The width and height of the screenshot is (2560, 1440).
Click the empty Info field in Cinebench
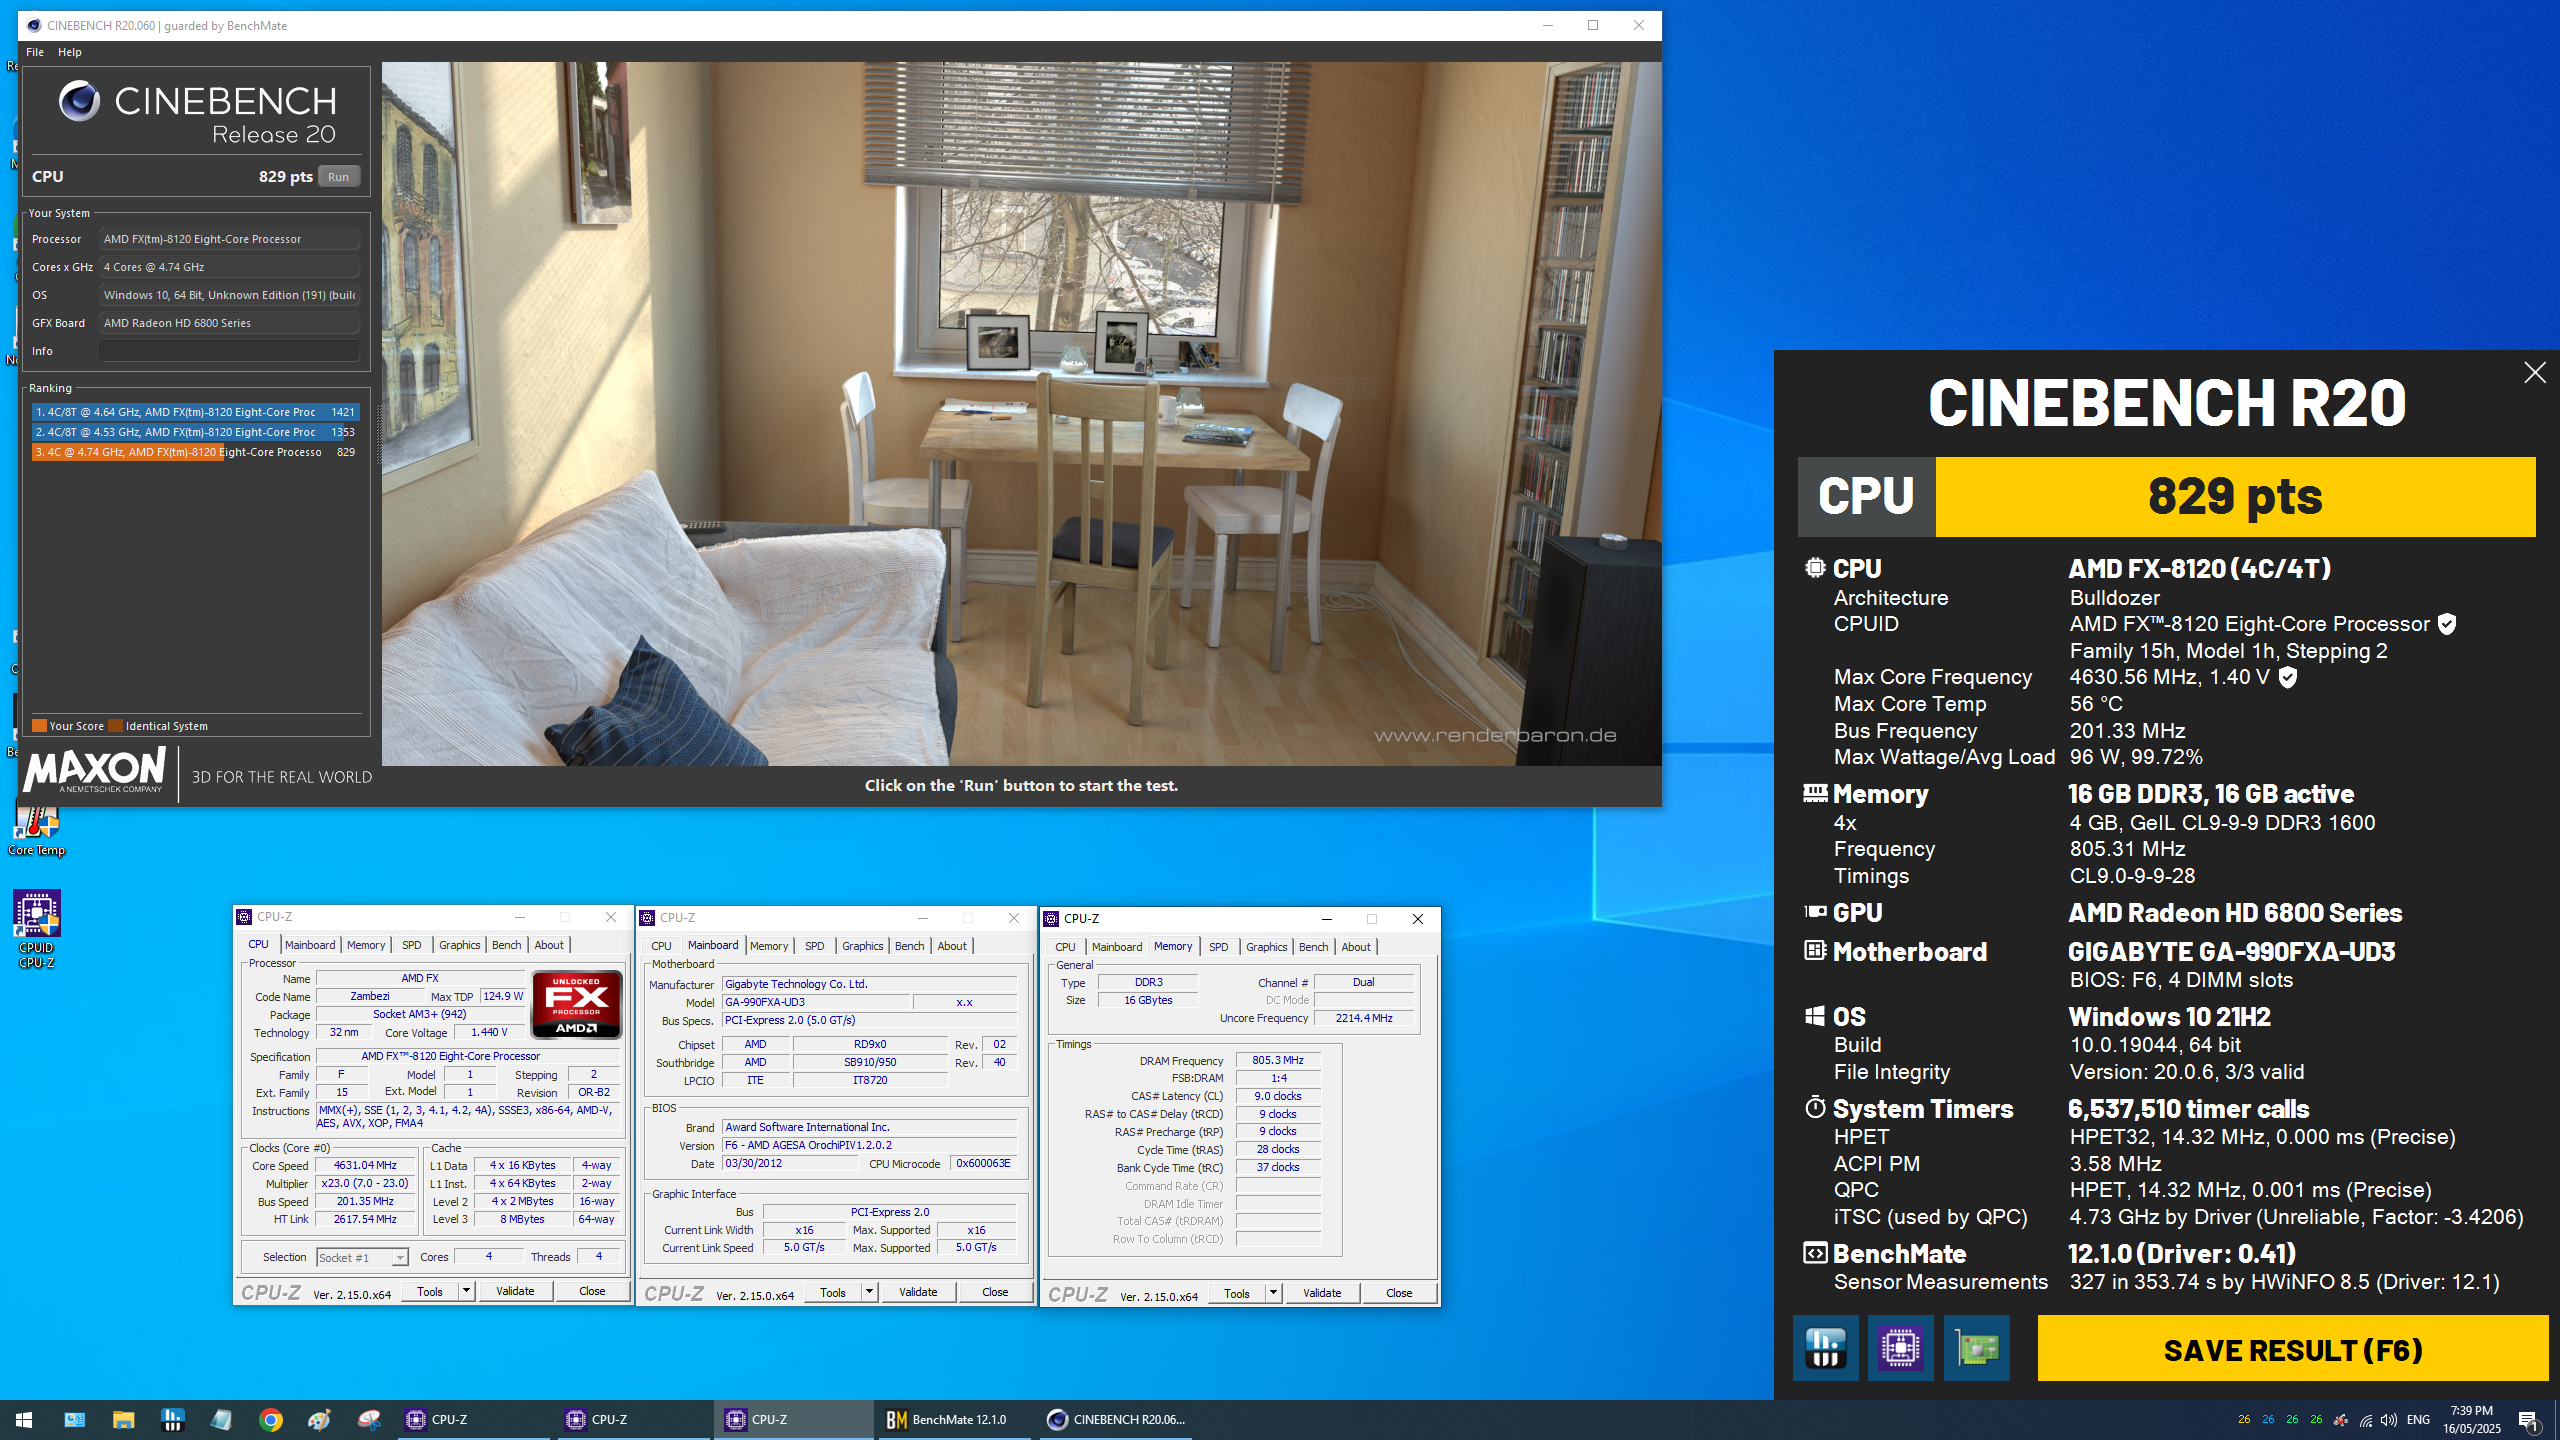(x=229, y=351)
